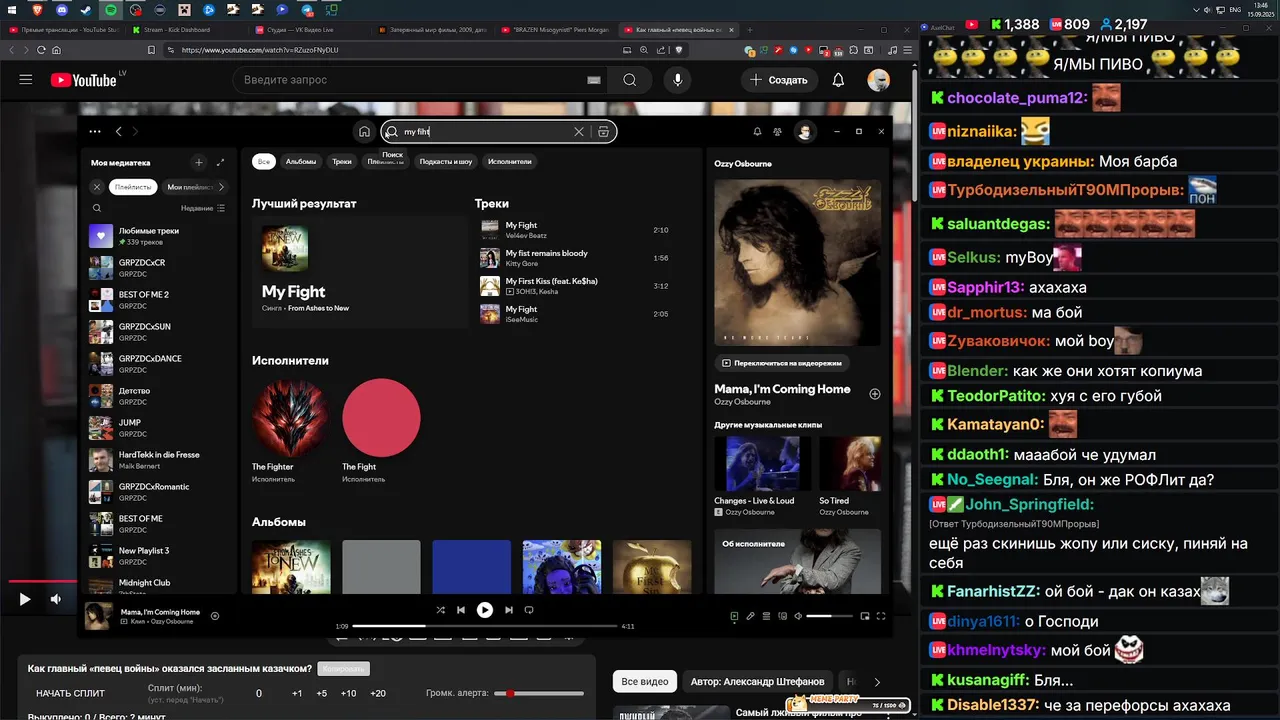
Task: Click the Spotify play button
Action: [x=485, y=610]
